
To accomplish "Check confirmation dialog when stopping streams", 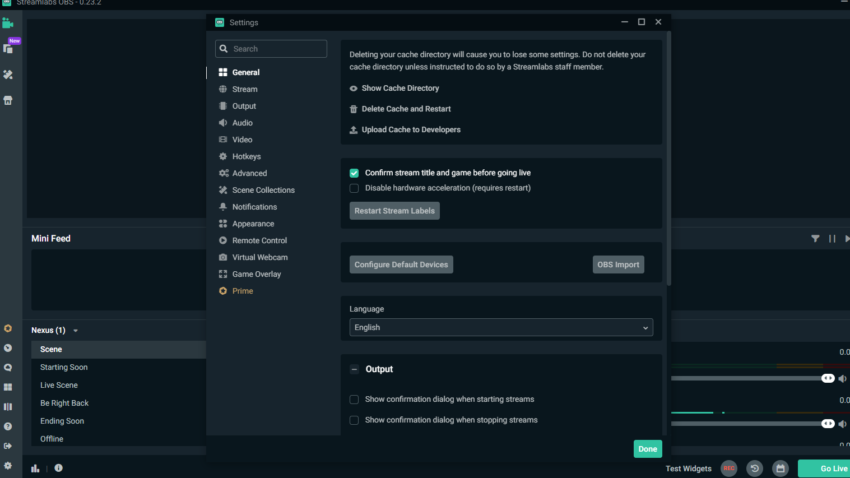I will pyautogui.click(x=354, y=420).
